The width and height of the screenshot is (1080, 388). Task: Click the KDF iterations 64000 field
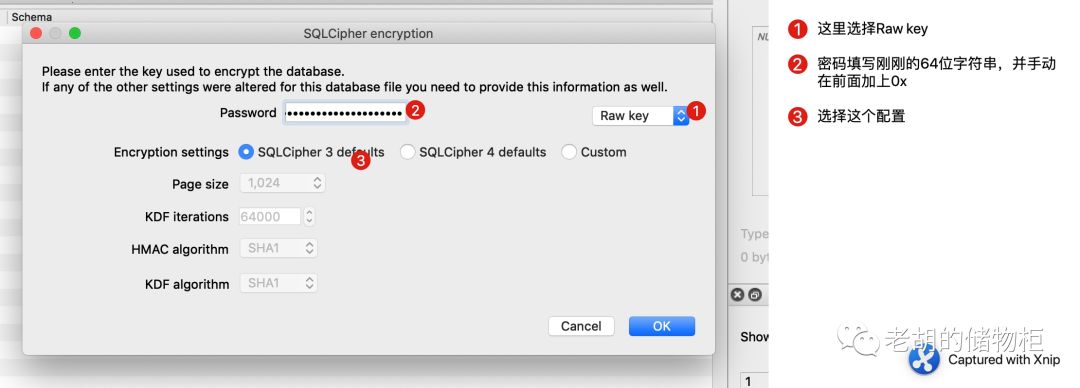coord(270,216)
